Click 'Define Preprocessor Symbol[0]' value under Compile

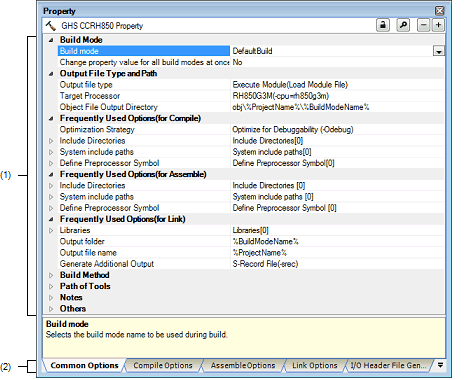283,163
